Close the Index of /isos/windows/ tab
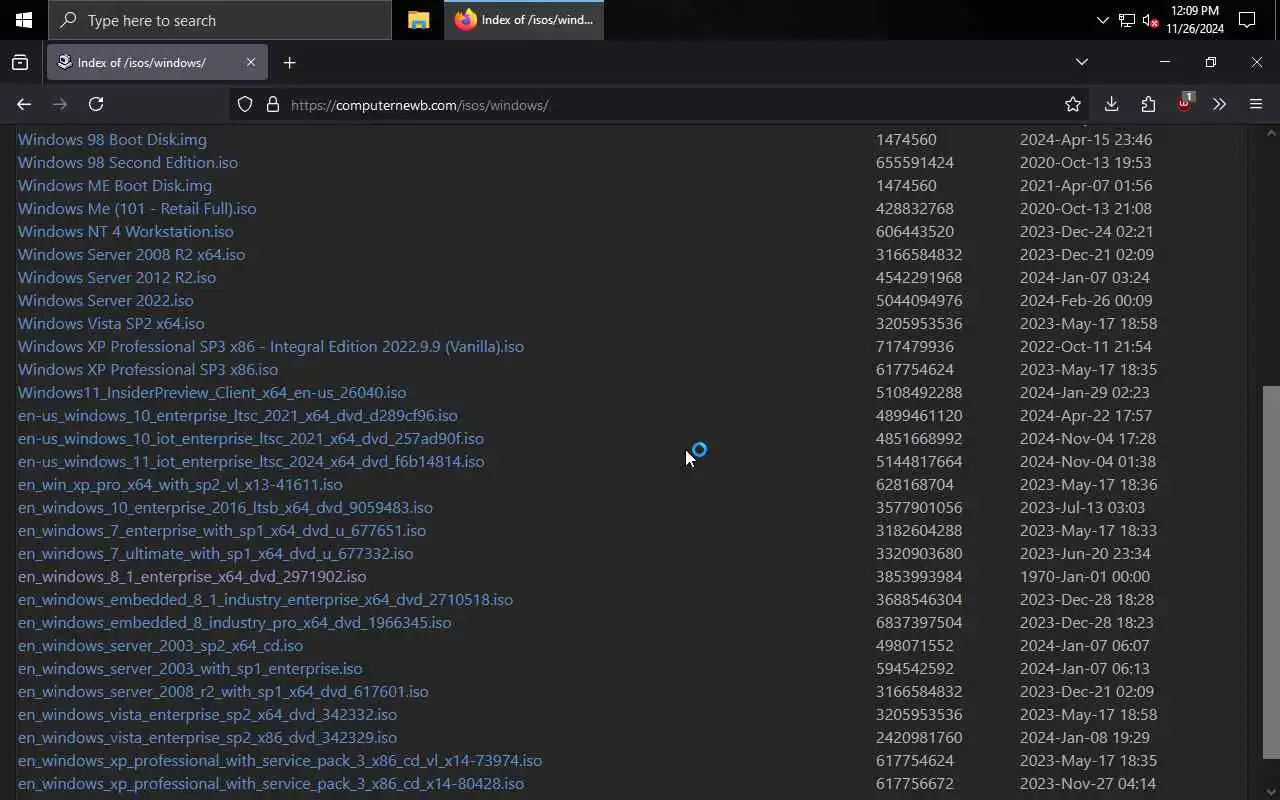This screenshot has width=1280, height=800. (x=251, y=62)
